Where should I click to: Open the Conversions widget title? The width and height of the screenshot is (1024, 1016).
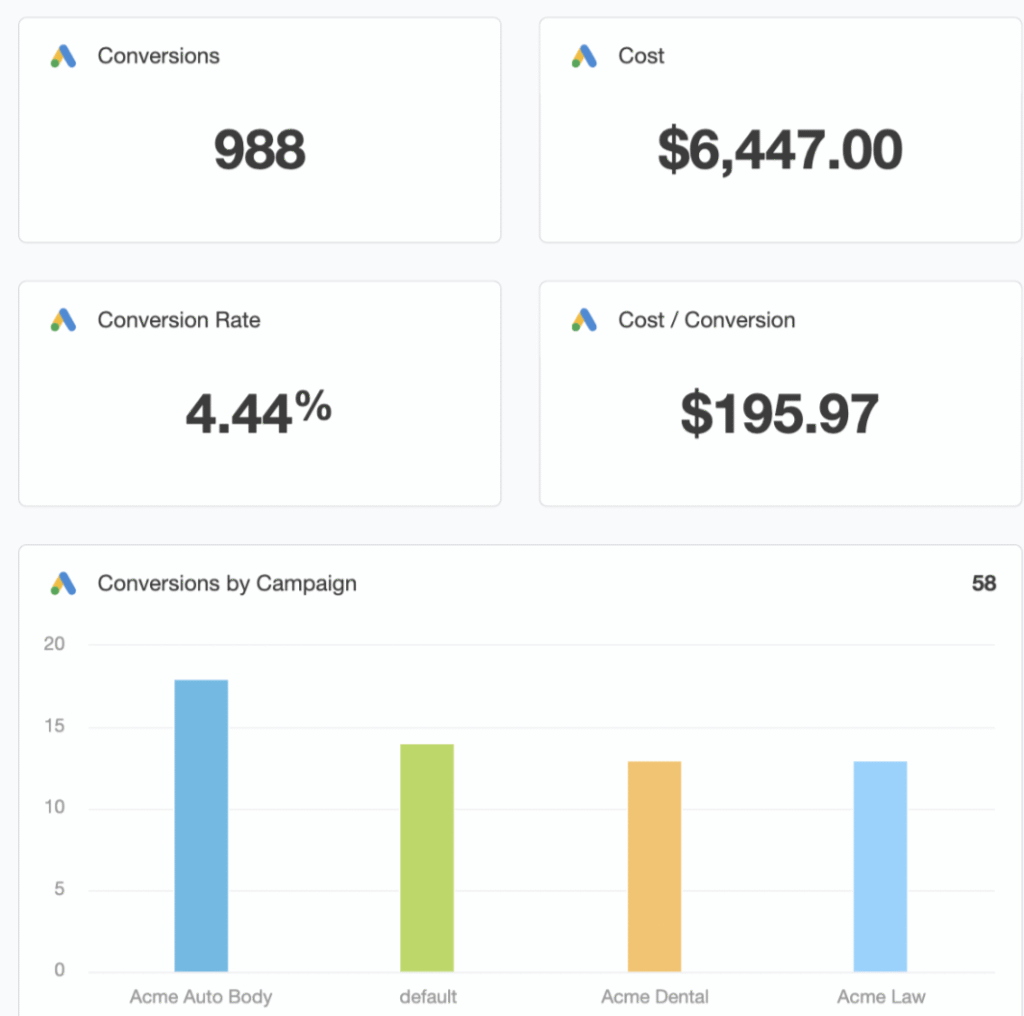pos(158,56)
